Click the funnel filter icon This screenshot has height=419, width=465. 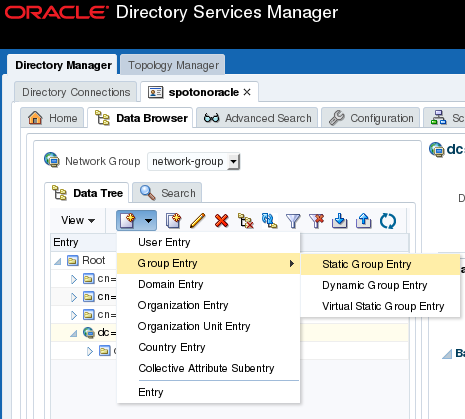click(293, 221)
